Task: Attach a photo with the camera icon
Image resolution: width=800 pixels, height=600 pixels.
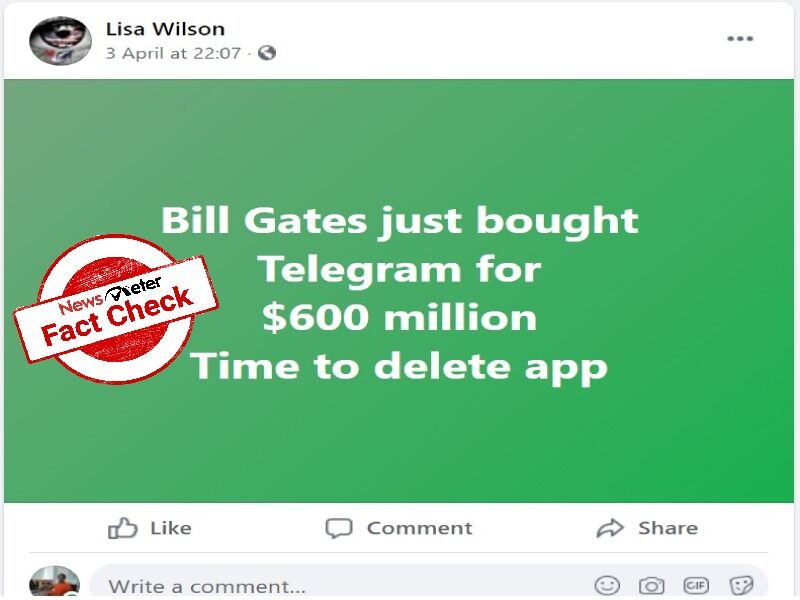Action: (652, 585)
